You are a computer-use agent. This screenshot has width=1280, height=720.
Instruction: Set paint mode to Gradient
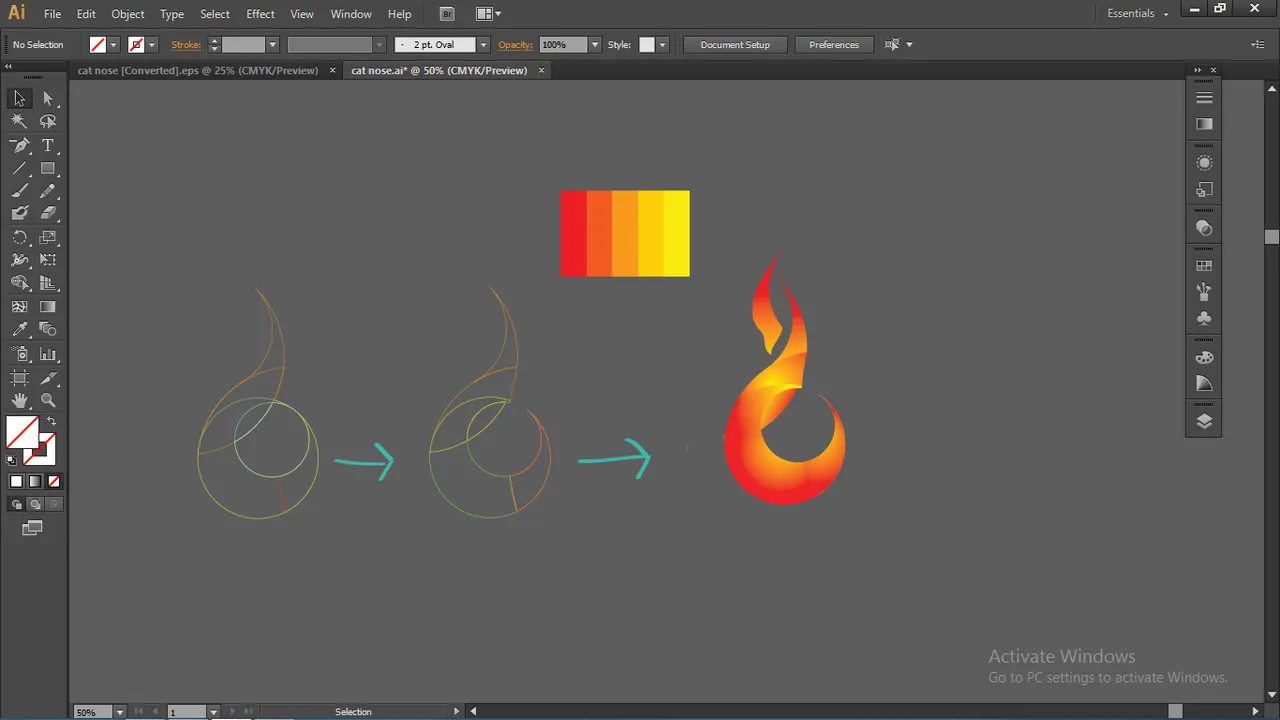point(35,481)
